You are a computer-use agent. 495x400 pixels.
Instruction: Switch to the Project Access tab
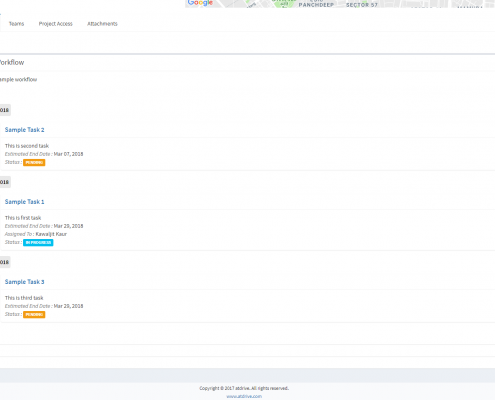pyautogui.click(x=55, y=24)
